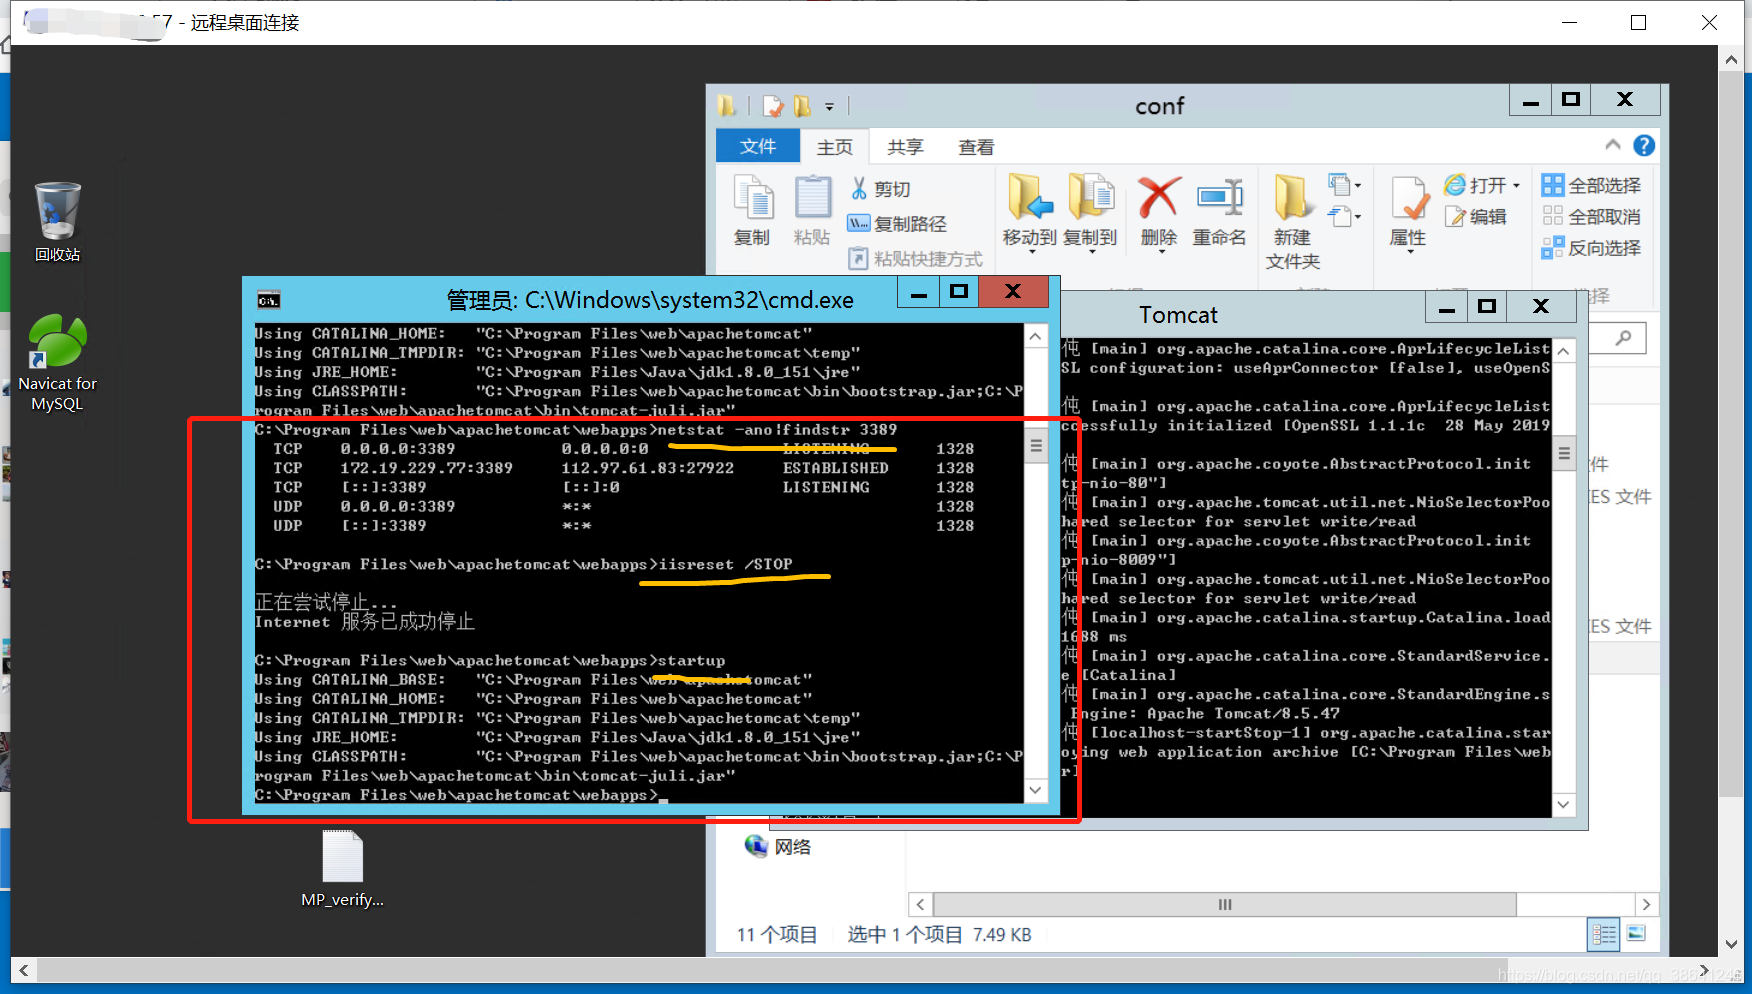Click Tomcat window scrollbar thumb

pos(1564,453)
